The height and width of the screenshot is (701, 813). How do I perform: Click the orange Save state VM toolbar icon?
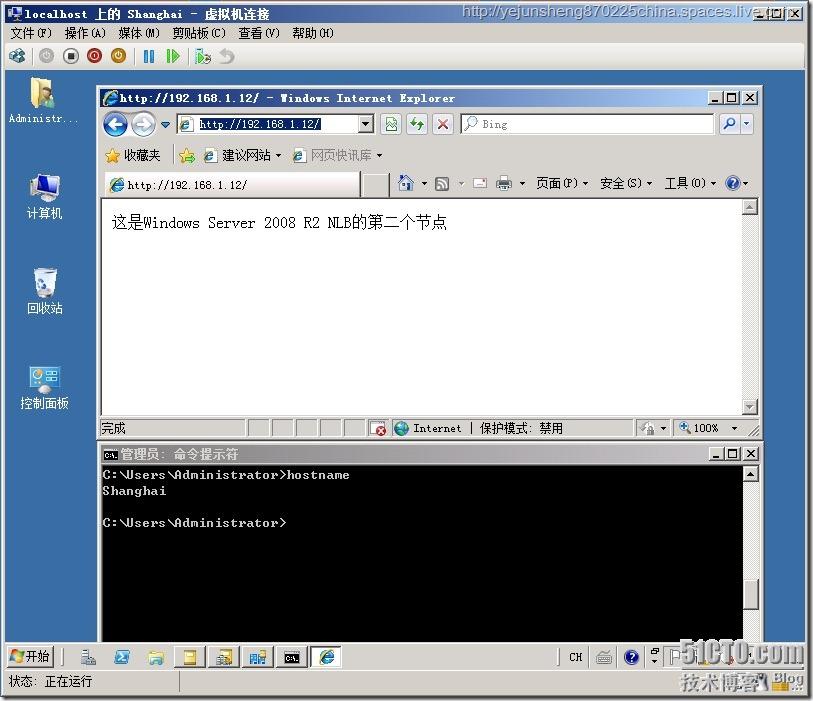118,55
